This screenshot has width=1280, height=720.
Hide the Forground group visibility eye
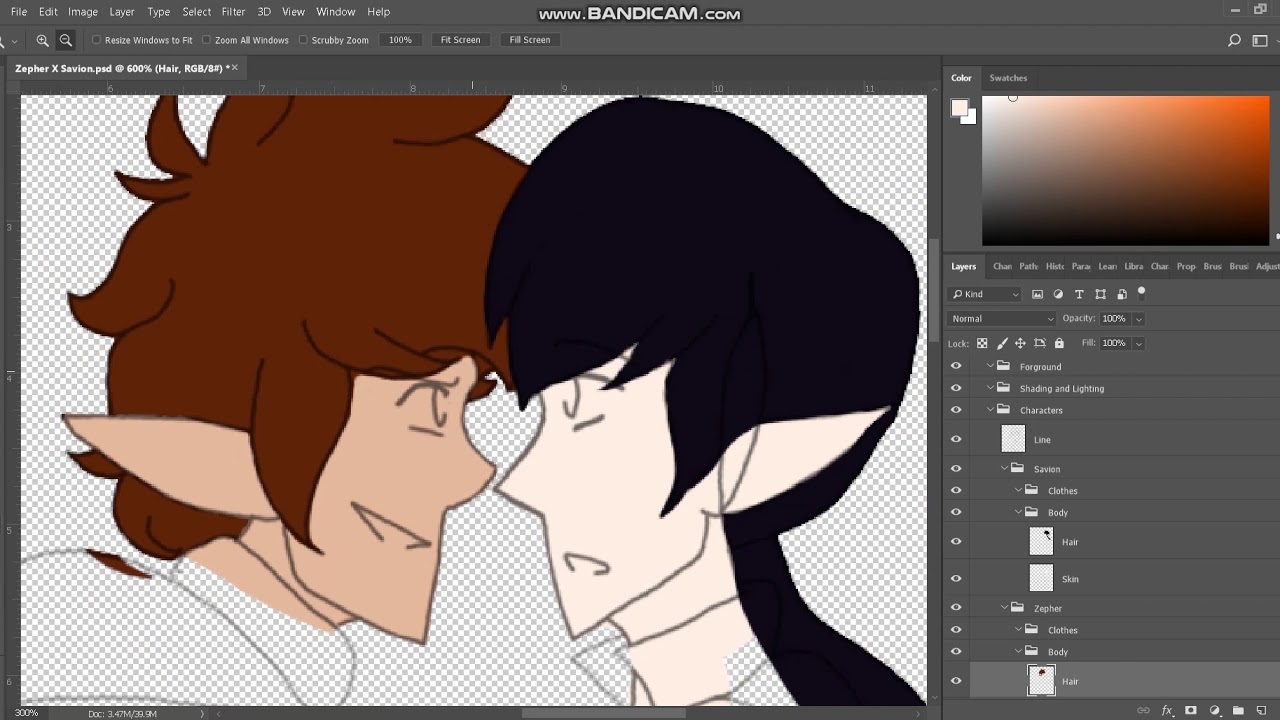pyautogui.click(x=956, y=366)
